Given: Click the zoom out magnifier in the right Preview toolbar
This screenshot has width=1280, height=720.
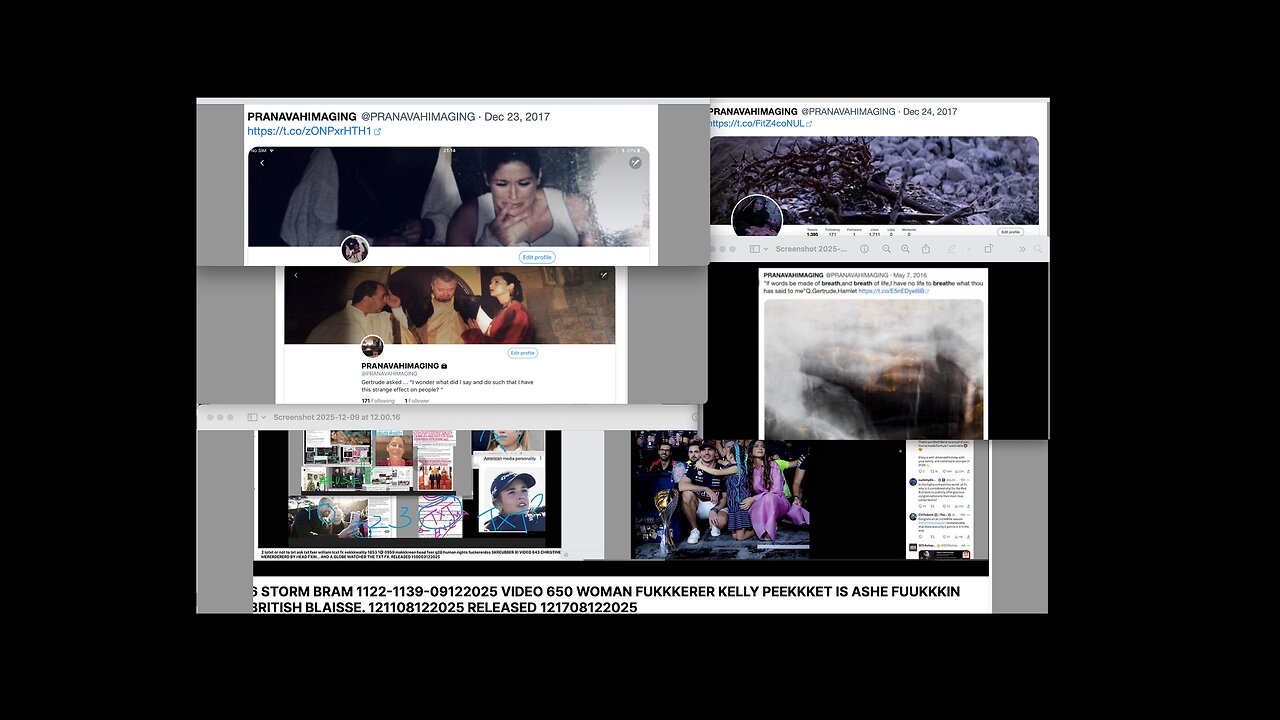Looking at the screenshot, I should pos(886,249).
